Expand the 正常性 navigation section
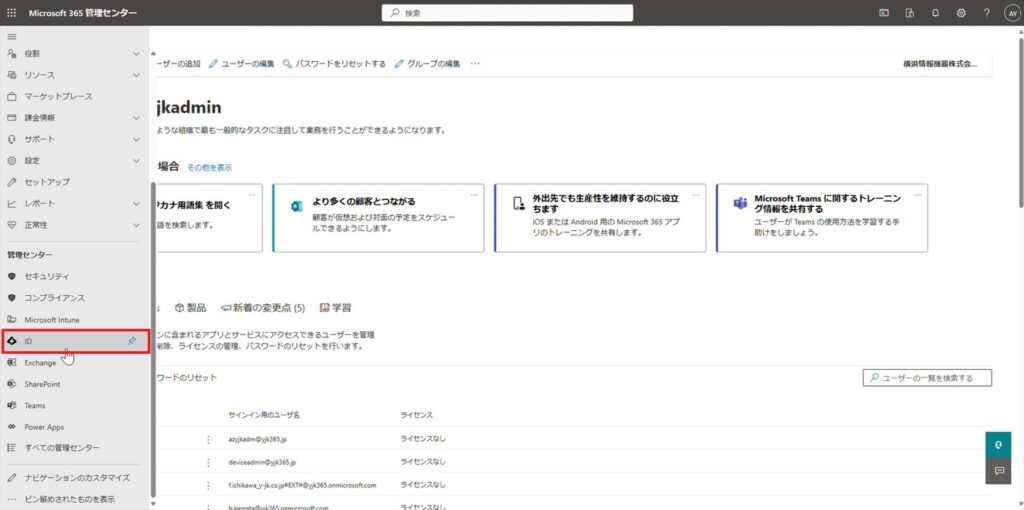The width and height of the screenshot is (1024, 510). (x=136, y=225)
